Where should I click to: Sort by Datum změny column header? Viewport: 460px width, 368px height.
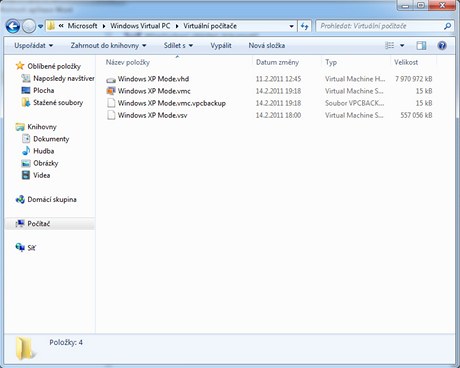[x=277, y=62]
